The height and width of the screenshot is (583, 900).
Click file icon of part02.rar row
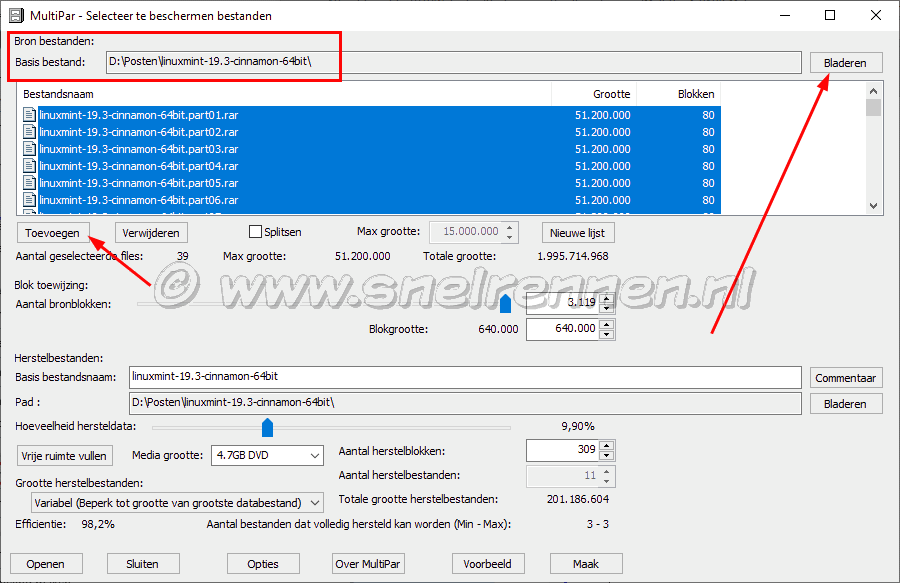tap(29, 131)
